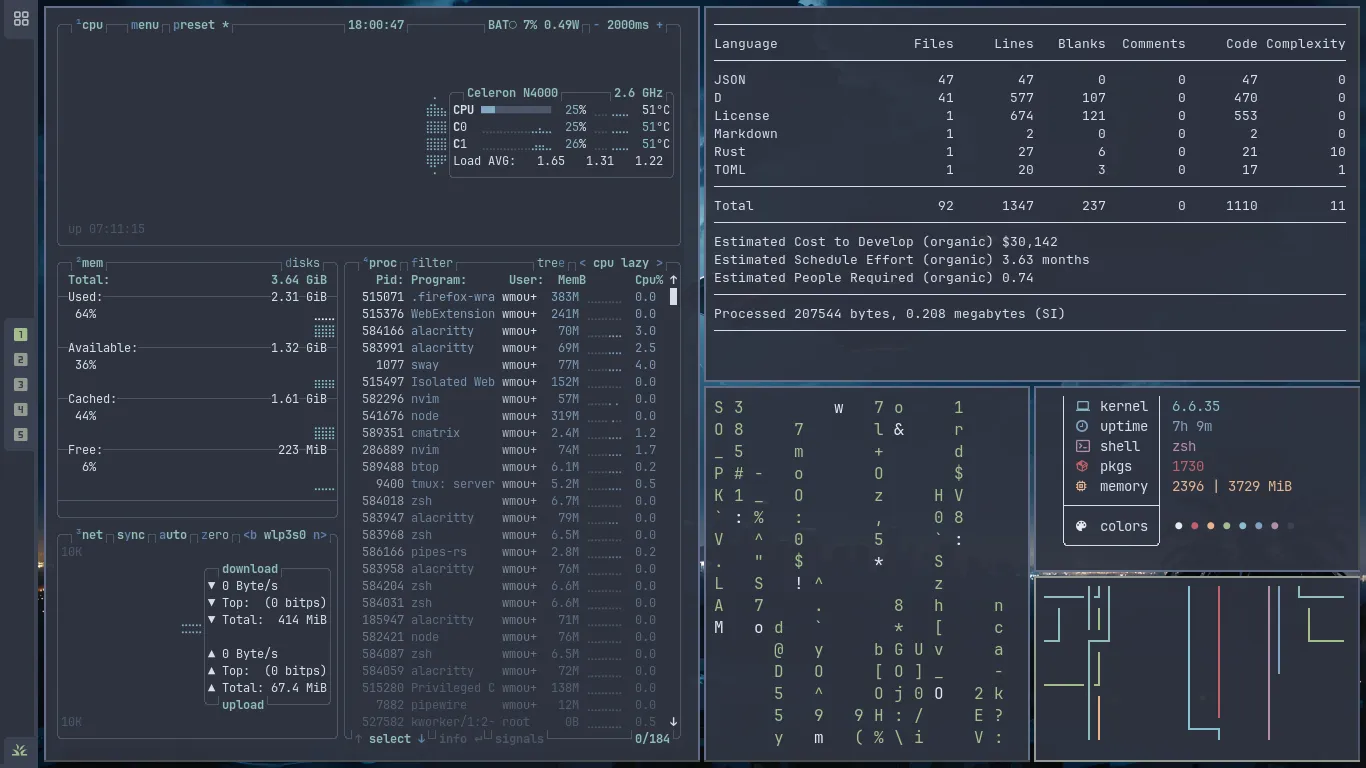
Task: Switch to previous network interface <b
Action: coord(250,535)
